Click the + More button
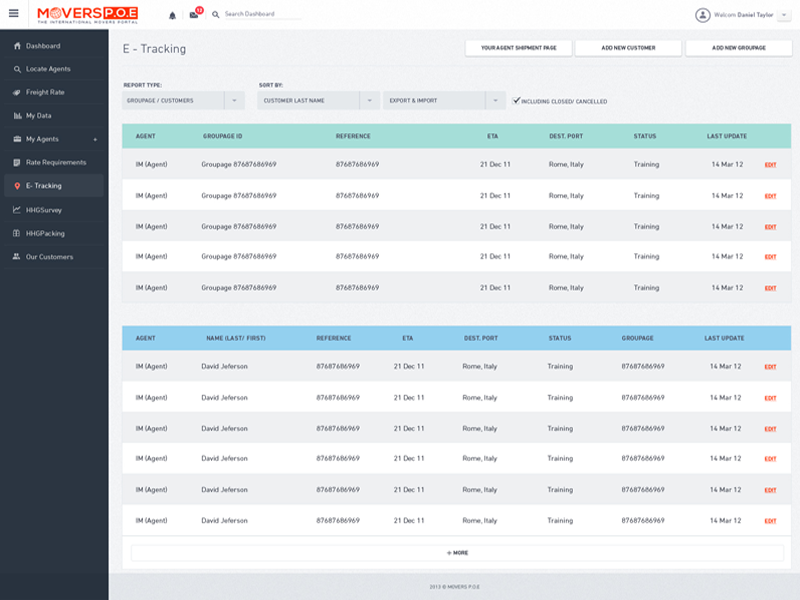800x600 pixels. pyautogui.click(x=457, y=552)
